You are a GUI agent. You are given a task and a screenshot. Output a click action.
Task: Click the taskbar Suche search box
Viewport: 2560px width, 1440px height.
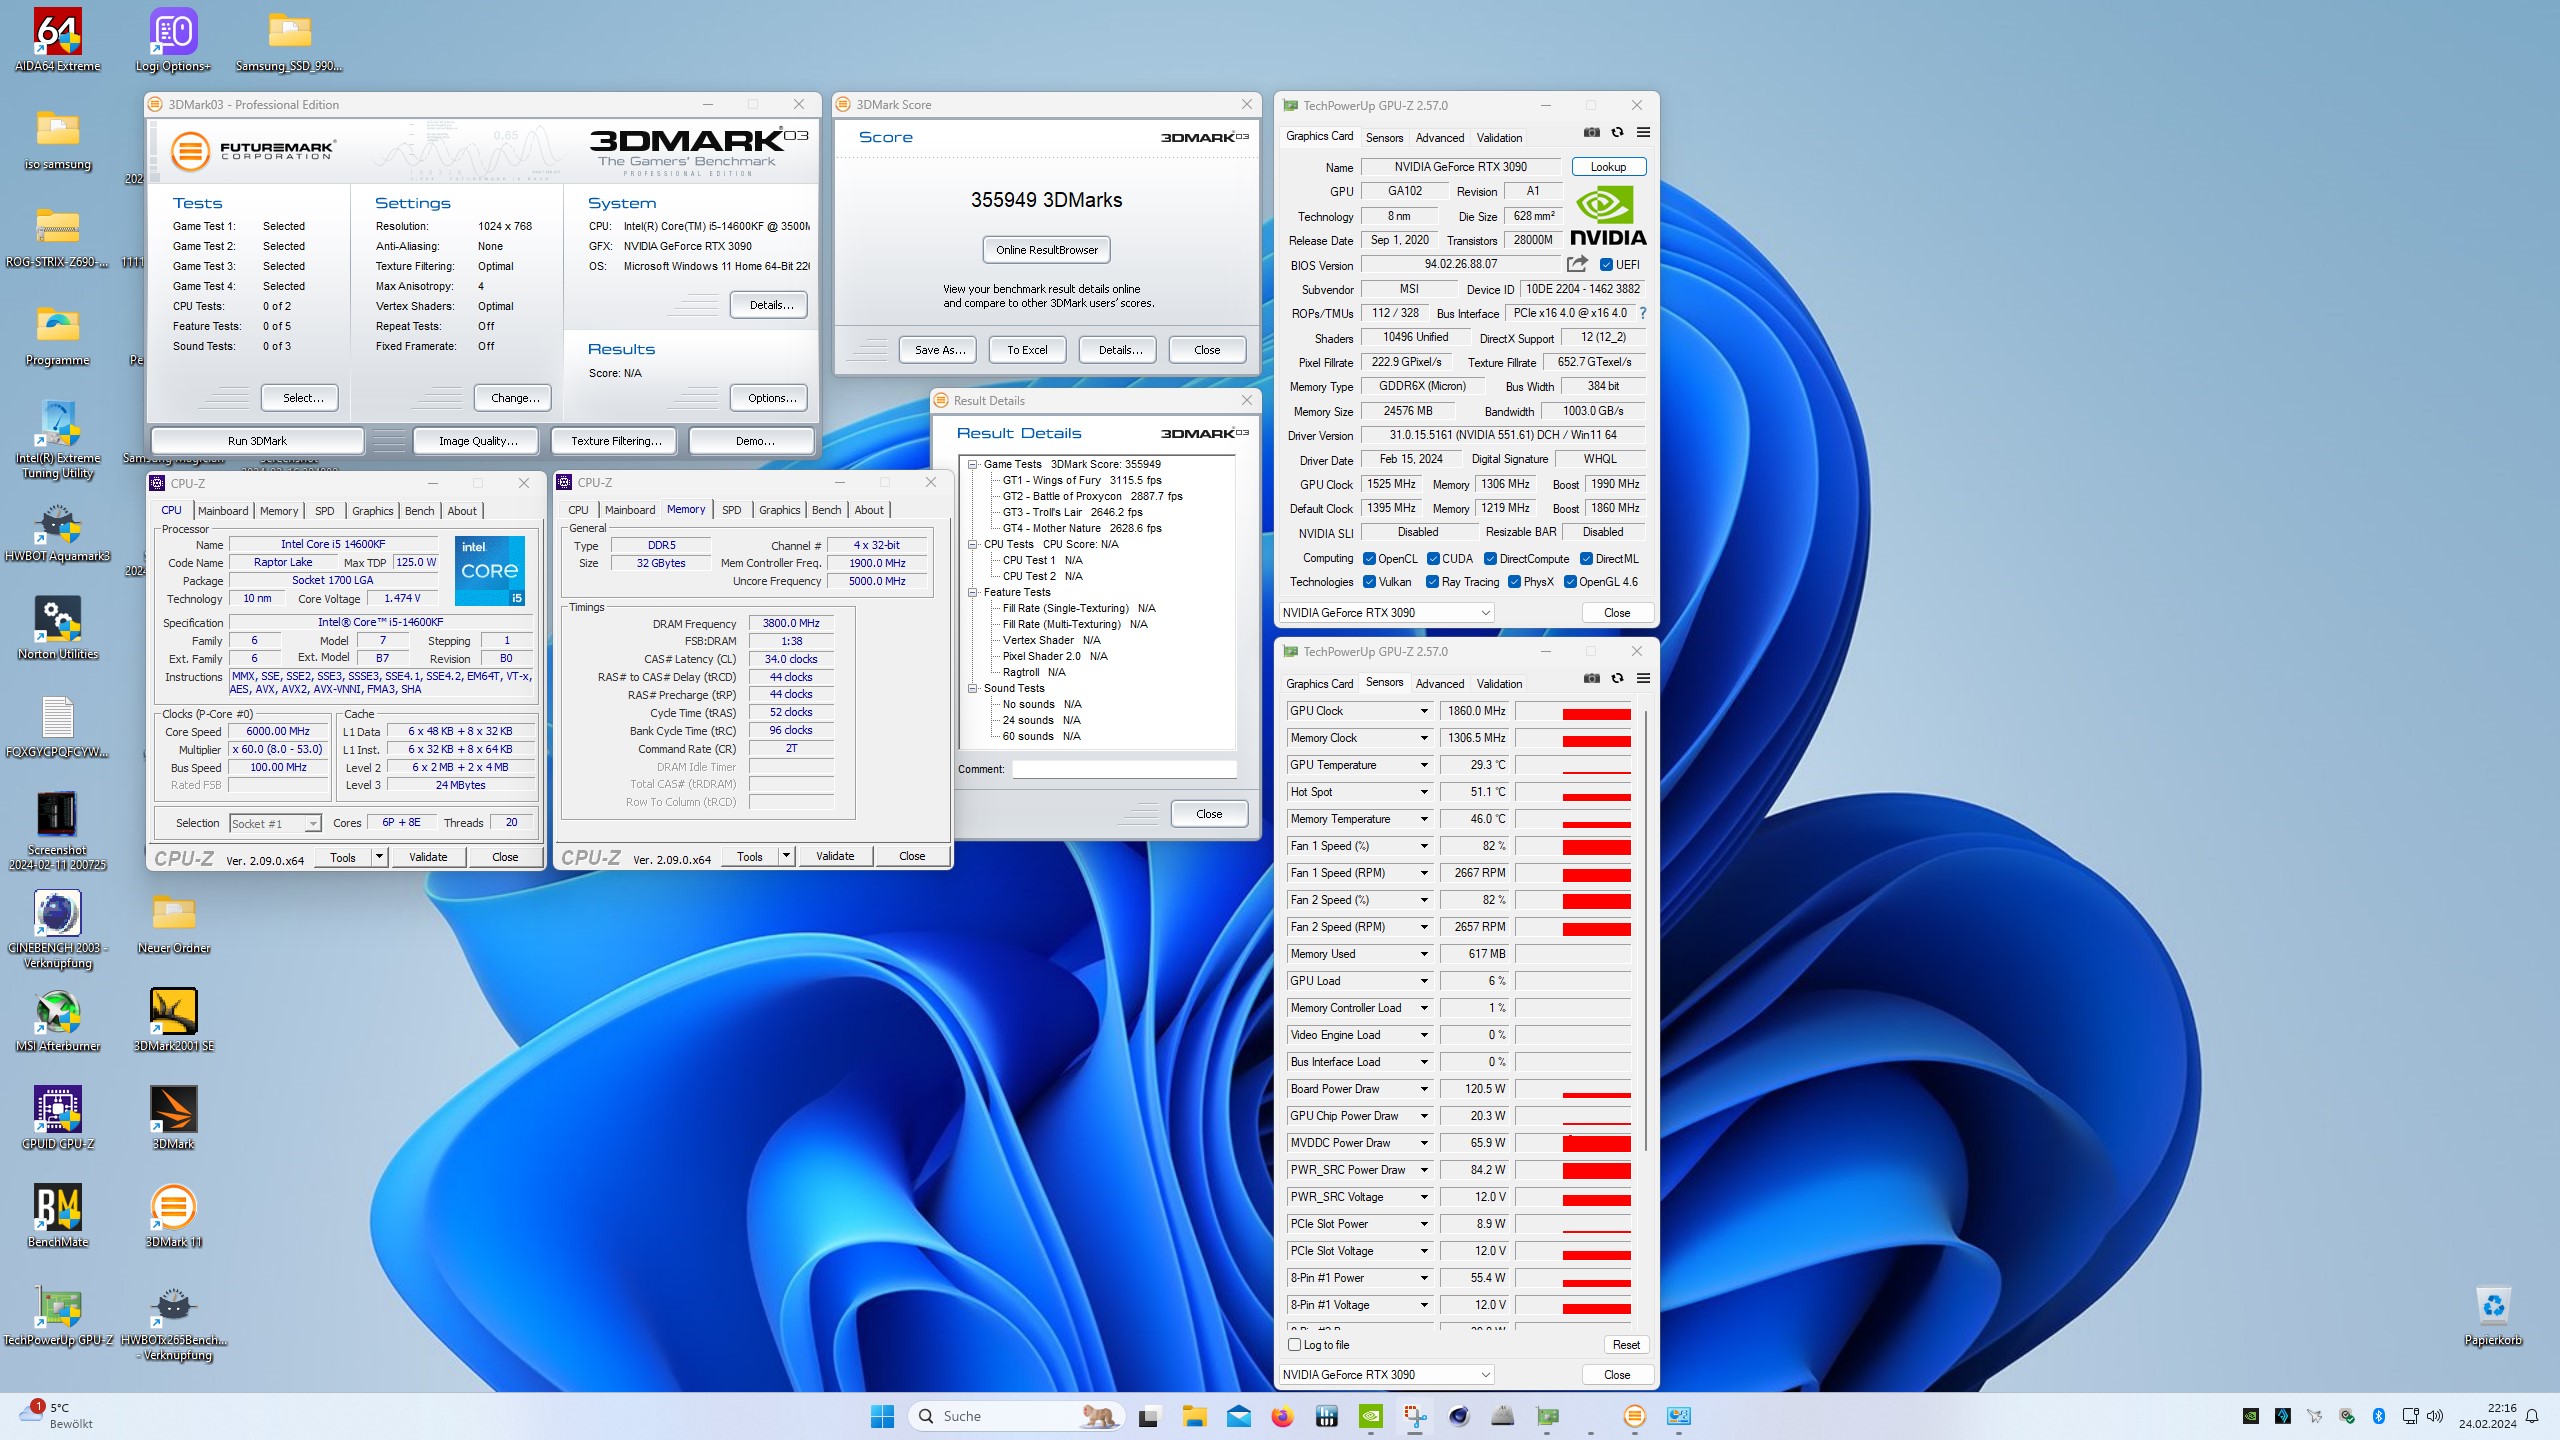point(1017,1416)
